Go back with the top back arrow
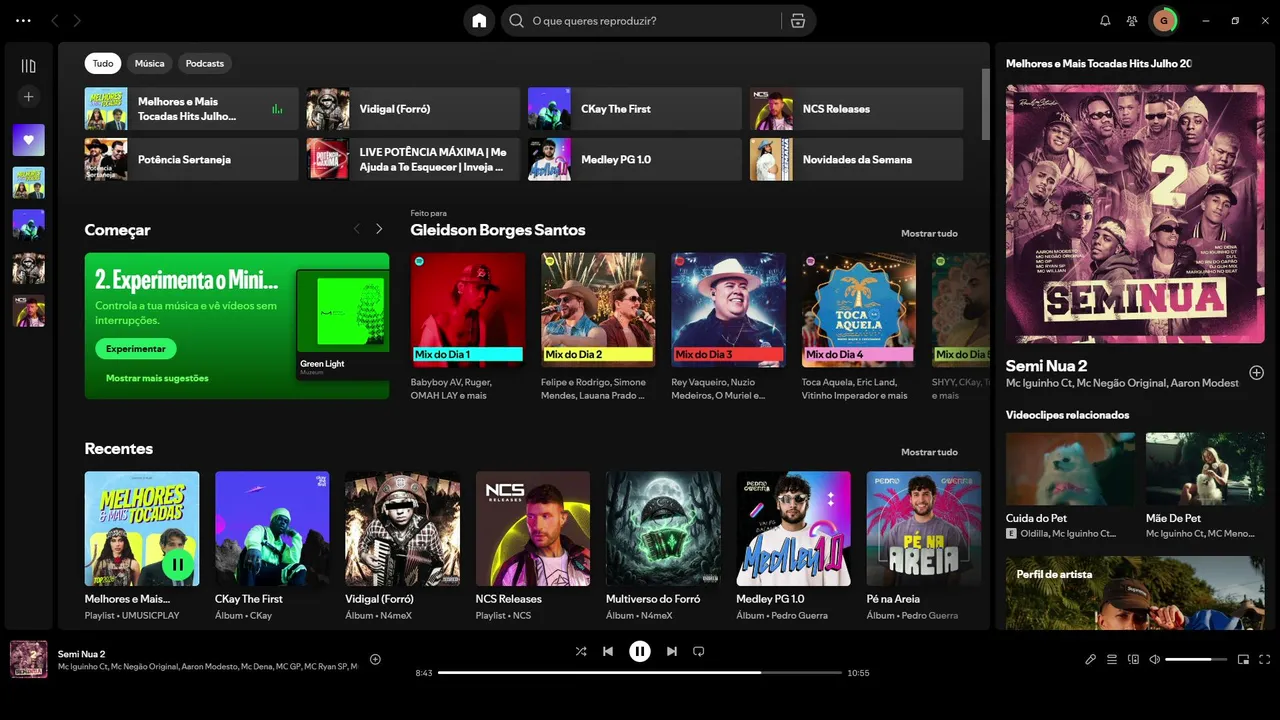Screen dimensions: 1280x720 (x=55, y=20)
